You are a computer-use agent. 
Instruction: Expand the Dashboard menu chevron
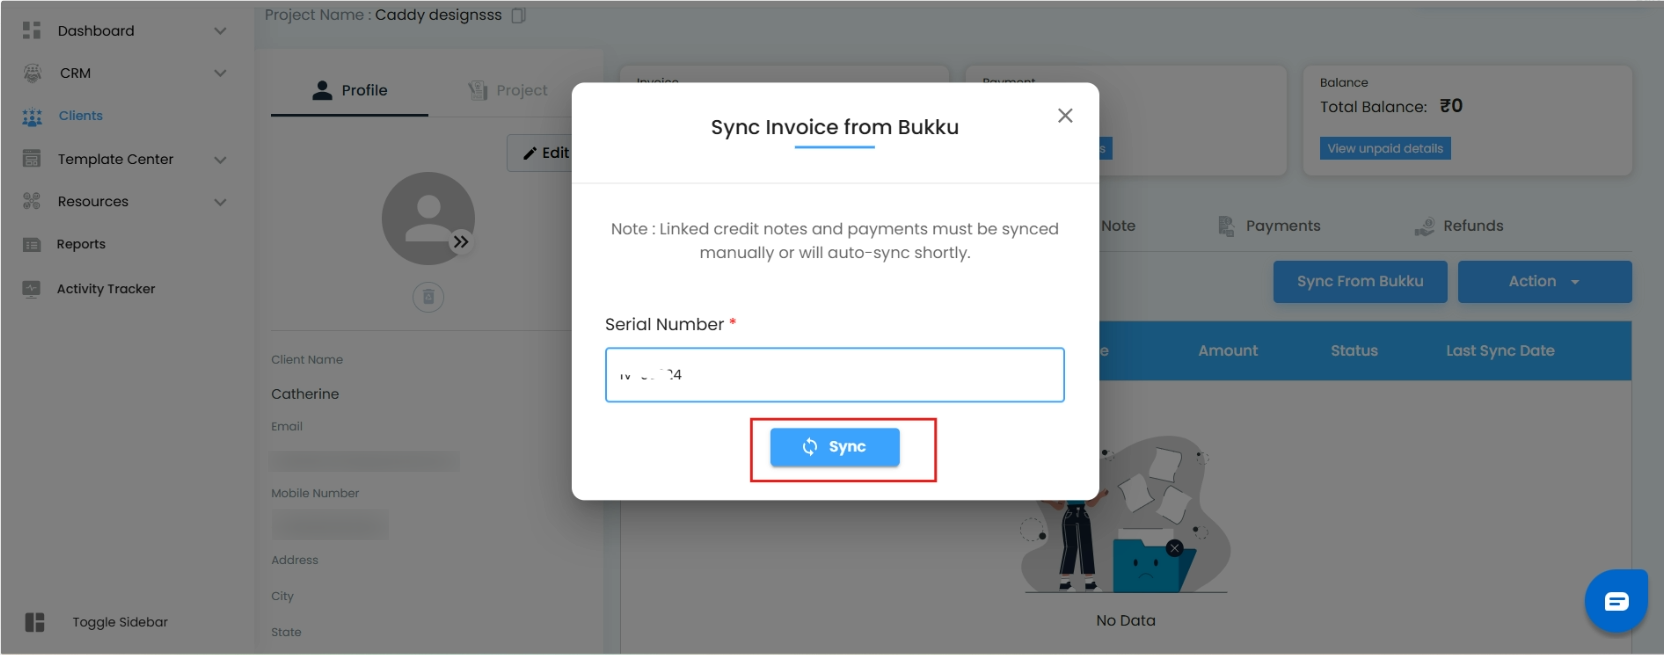[x=220, y=31]
